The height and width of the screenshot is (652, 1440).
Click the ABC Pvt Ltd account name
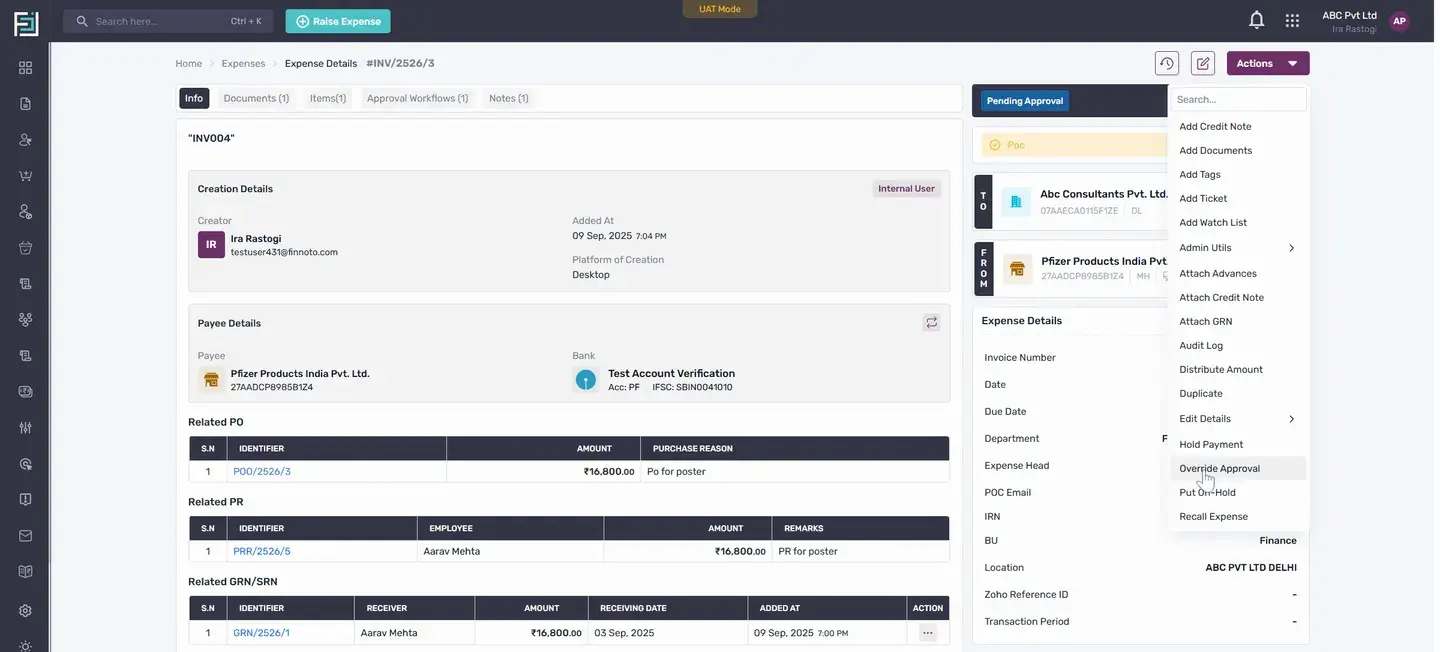(1350, 15)
